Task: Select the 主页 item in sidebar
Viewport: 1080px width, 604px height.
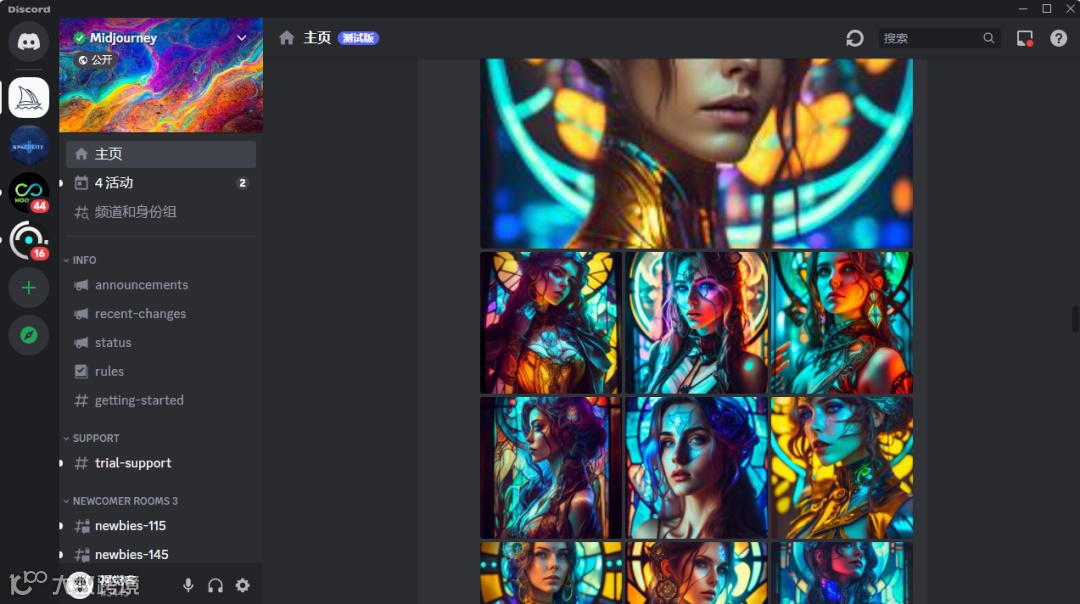Action: click(160, 154)
